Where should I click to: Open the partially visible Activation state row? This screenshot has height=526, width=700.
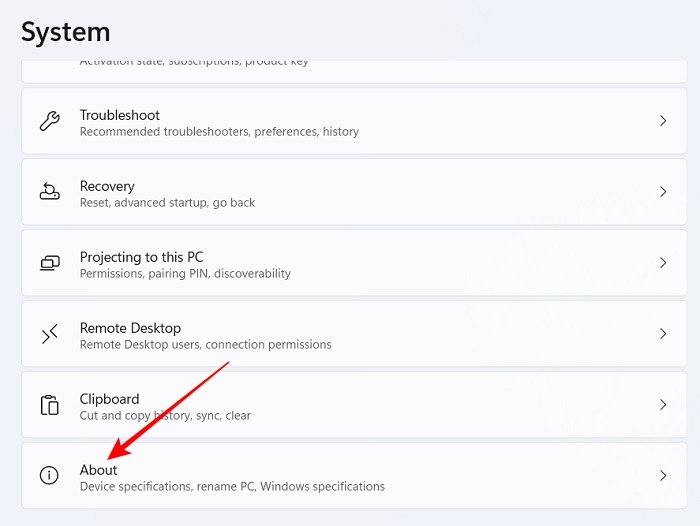click(194, 63)
